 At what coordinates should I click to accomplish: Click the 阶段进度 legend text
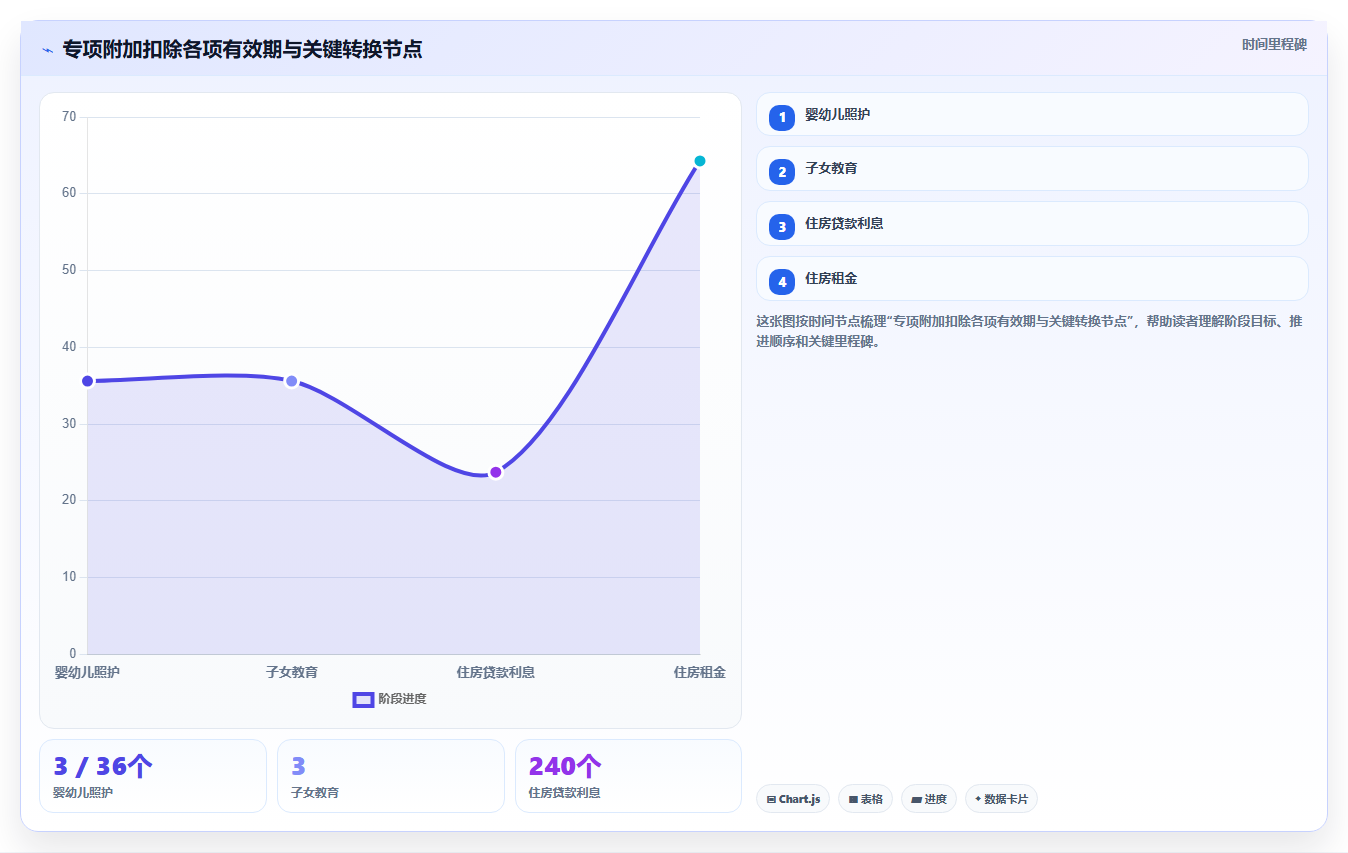point(402,699)
